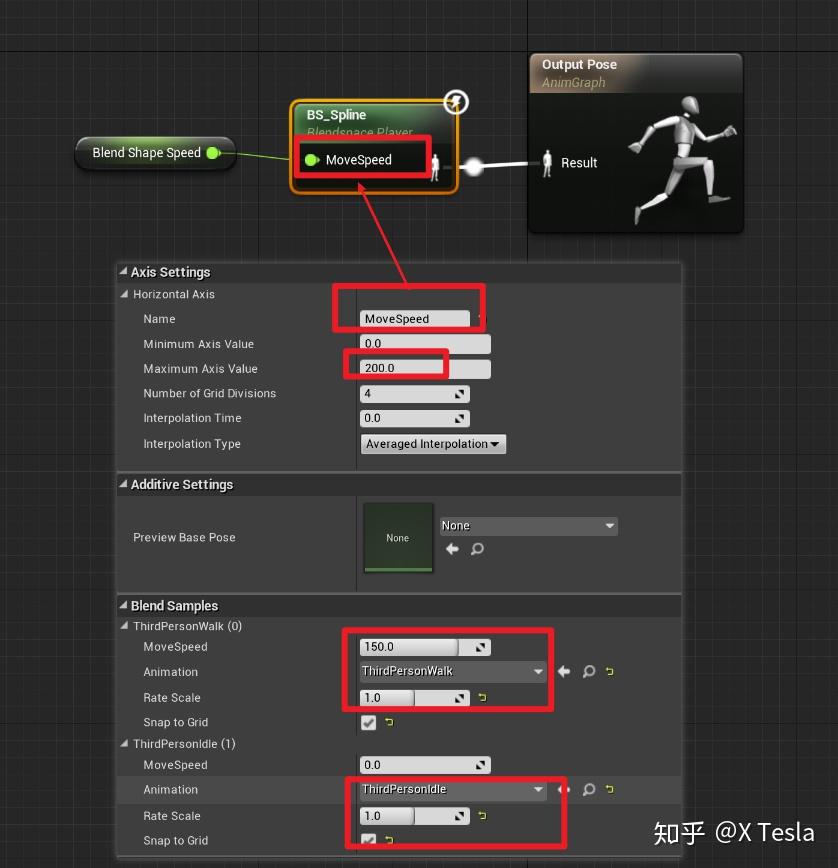Toggle Snap to Grid for ThirdPersonWalk sample
The image size is (838, 868).
368,722
